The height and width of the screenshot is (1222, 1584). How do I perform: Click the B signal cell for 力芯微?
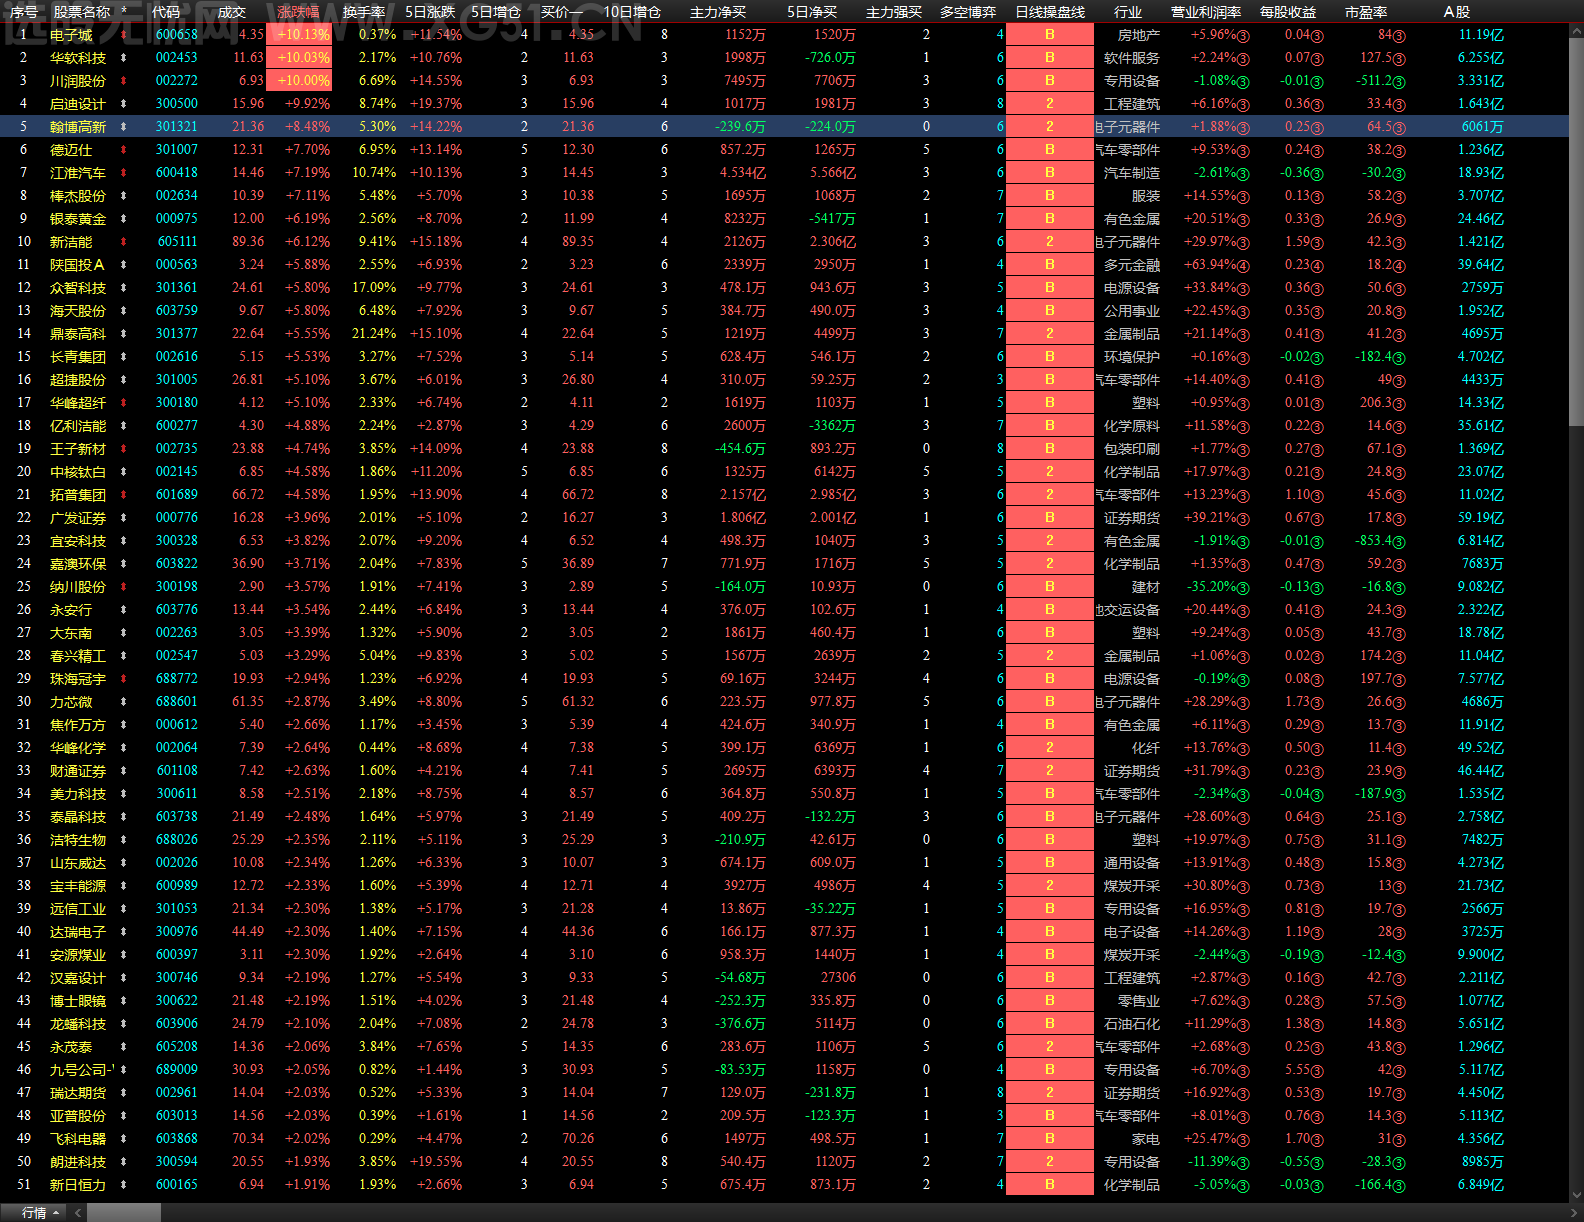pos(1049,702)
